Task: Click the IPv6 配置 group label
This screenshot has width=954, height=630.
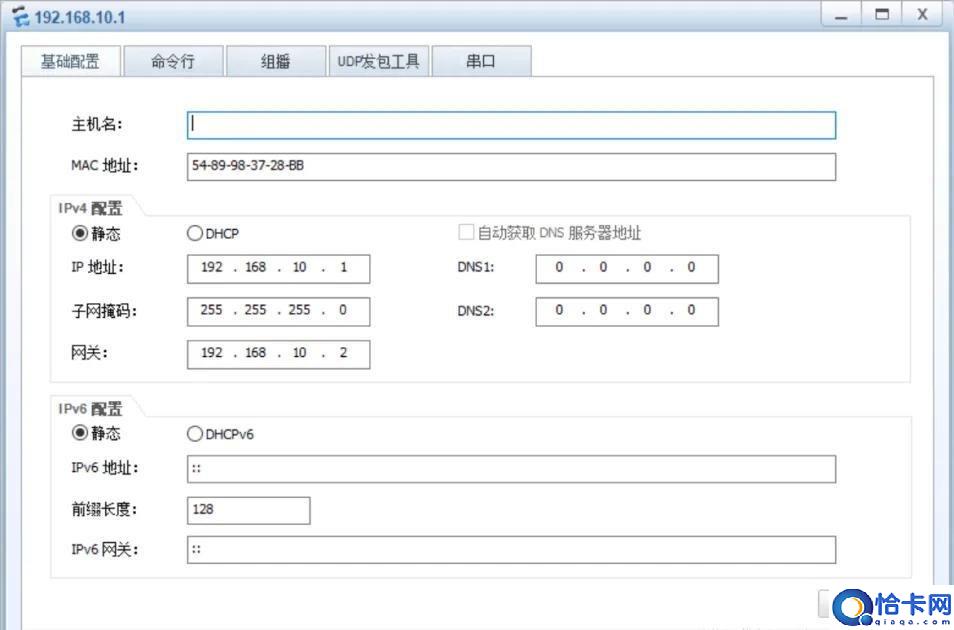Action: 90,408
